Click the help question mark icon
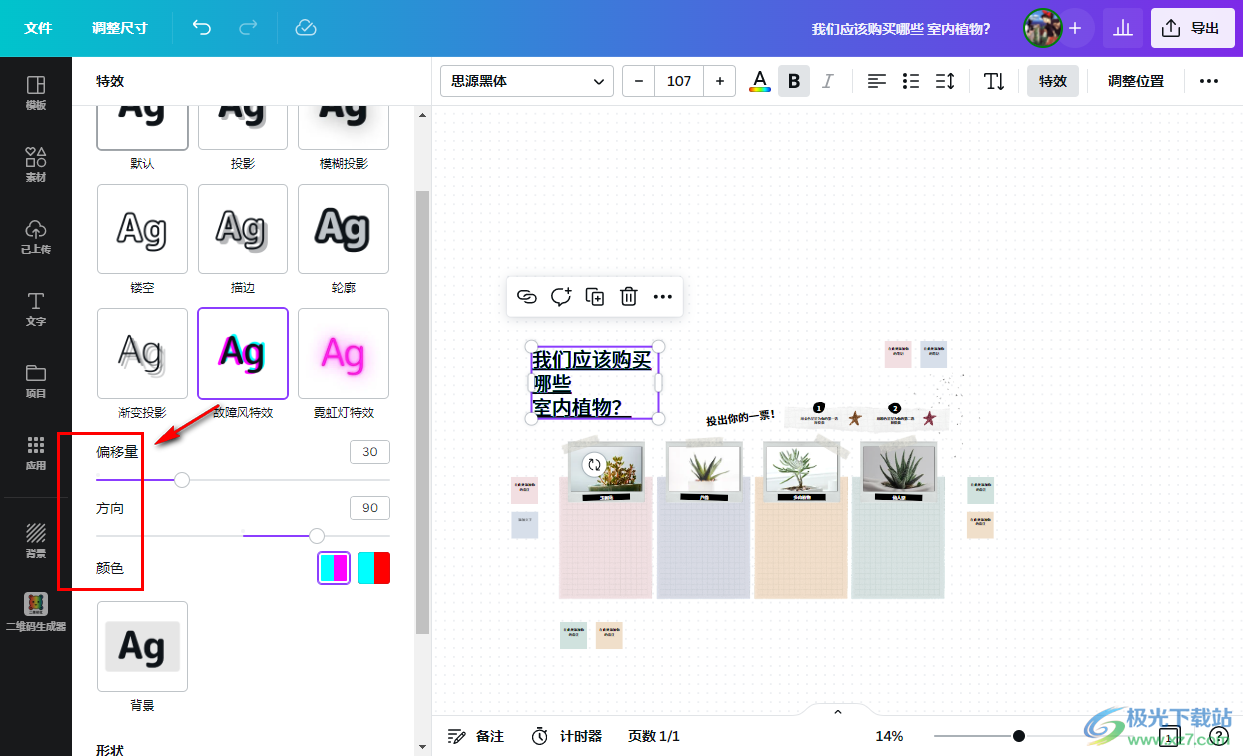Screen dimensions: 1243x756 click(1218, 736)
